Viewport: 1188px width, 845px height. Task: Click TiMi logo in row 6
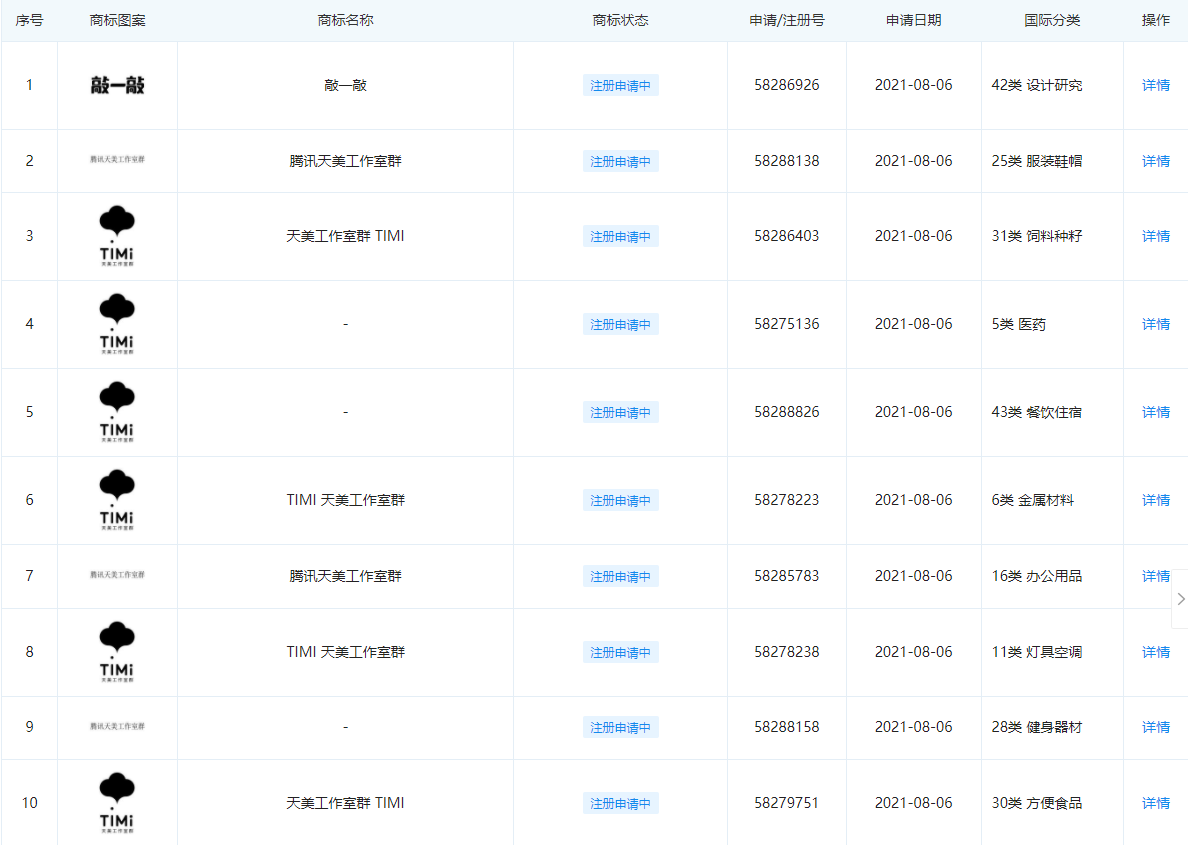[117, 499]
